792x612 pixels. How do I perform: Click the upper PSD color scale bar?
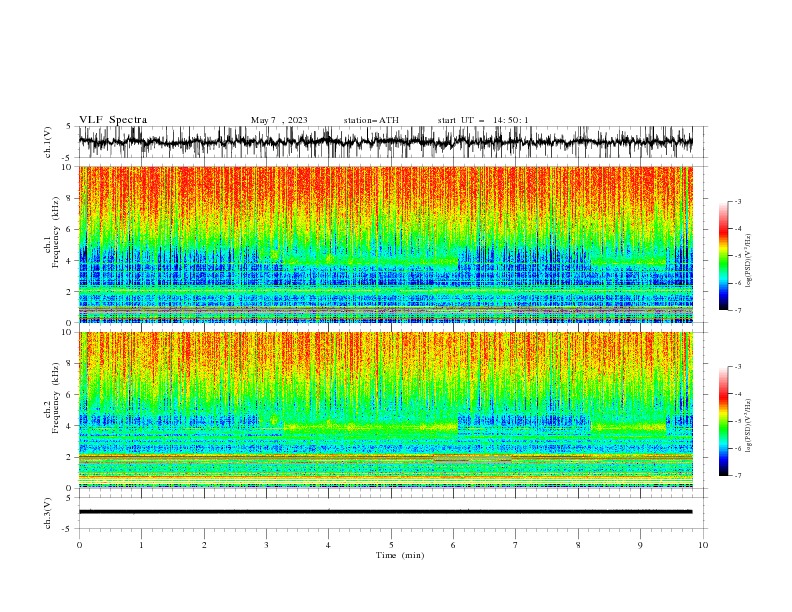pyautogui.click(x=723, y=256)
